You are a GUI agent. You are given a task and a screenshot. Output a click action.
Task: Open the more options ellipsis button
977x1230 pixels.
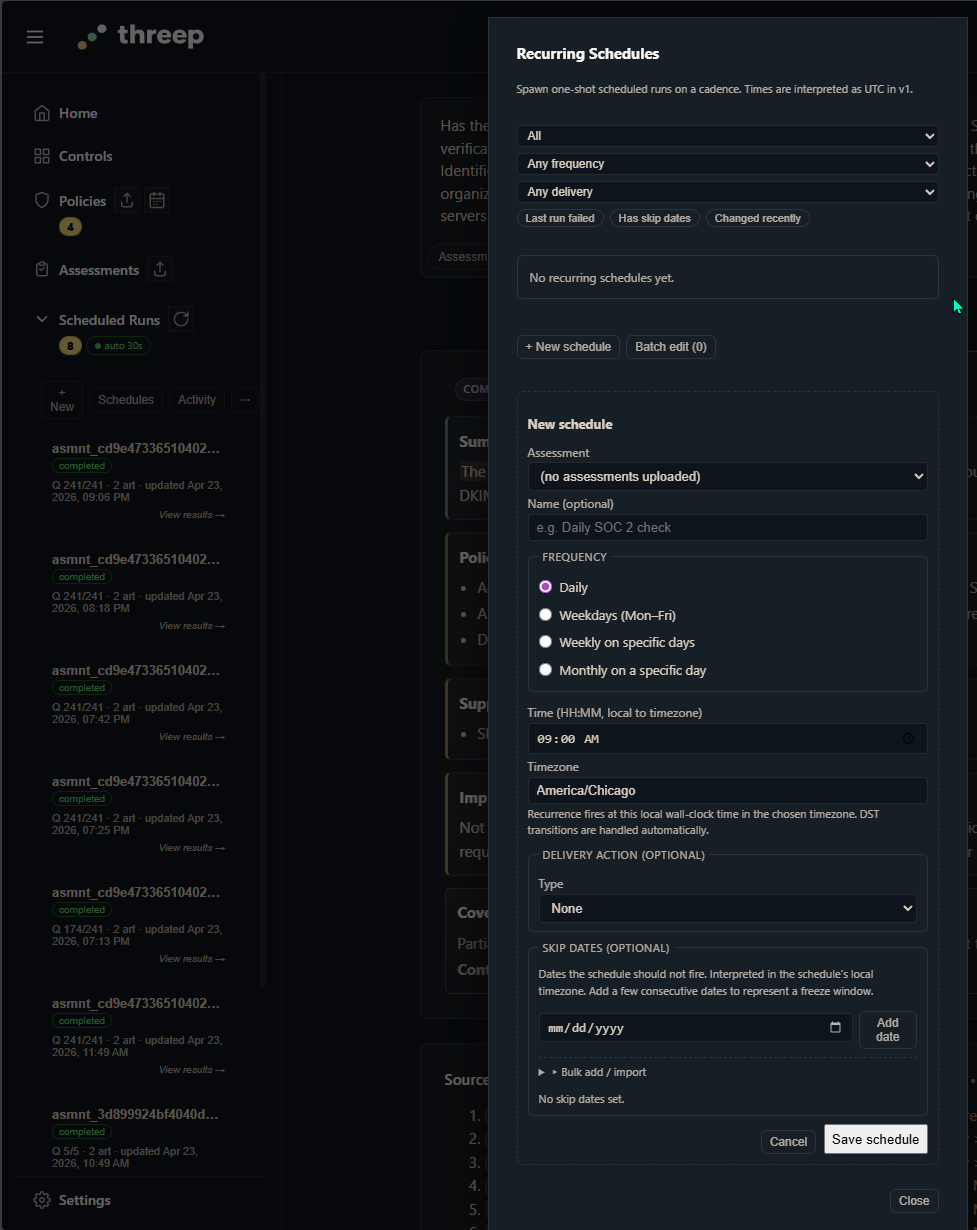pyautogui.click(x=245, y=400)
